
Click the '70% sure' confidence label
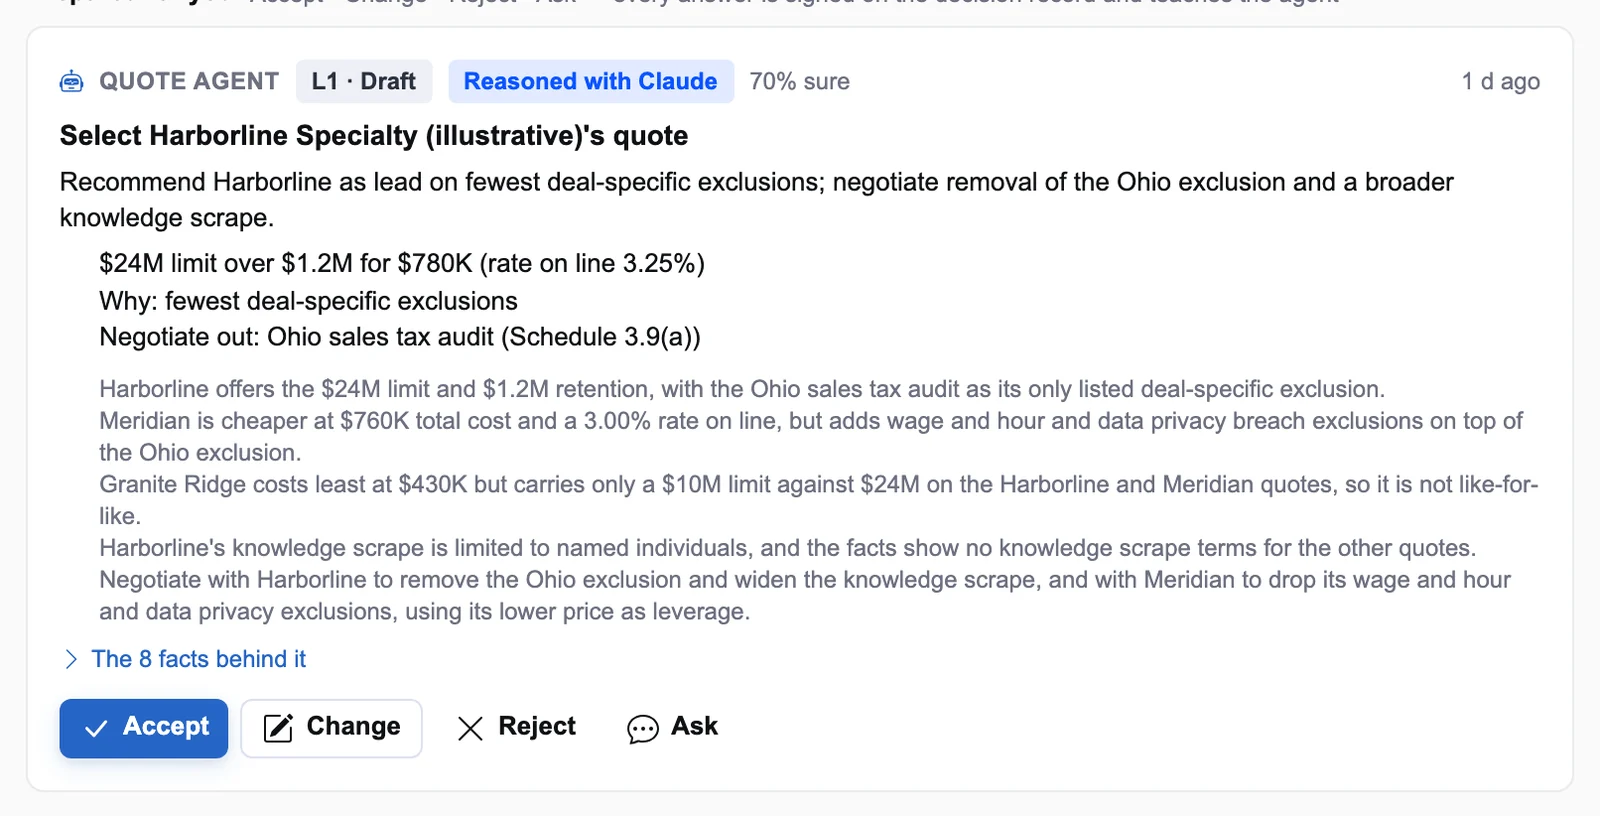pos(800,81)
